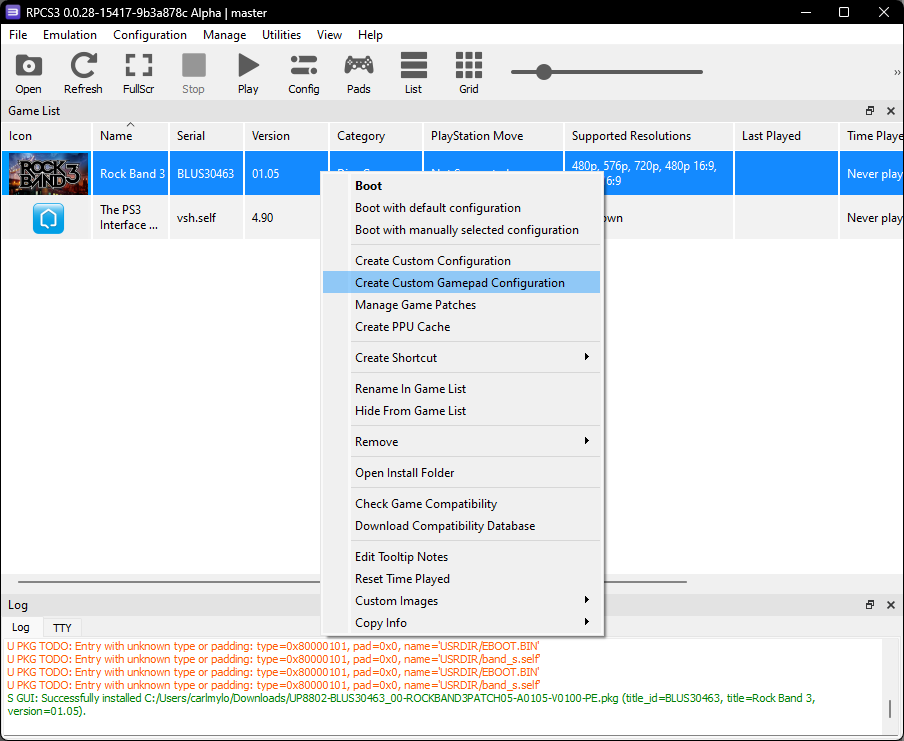Open the Emulation menu

70,35
